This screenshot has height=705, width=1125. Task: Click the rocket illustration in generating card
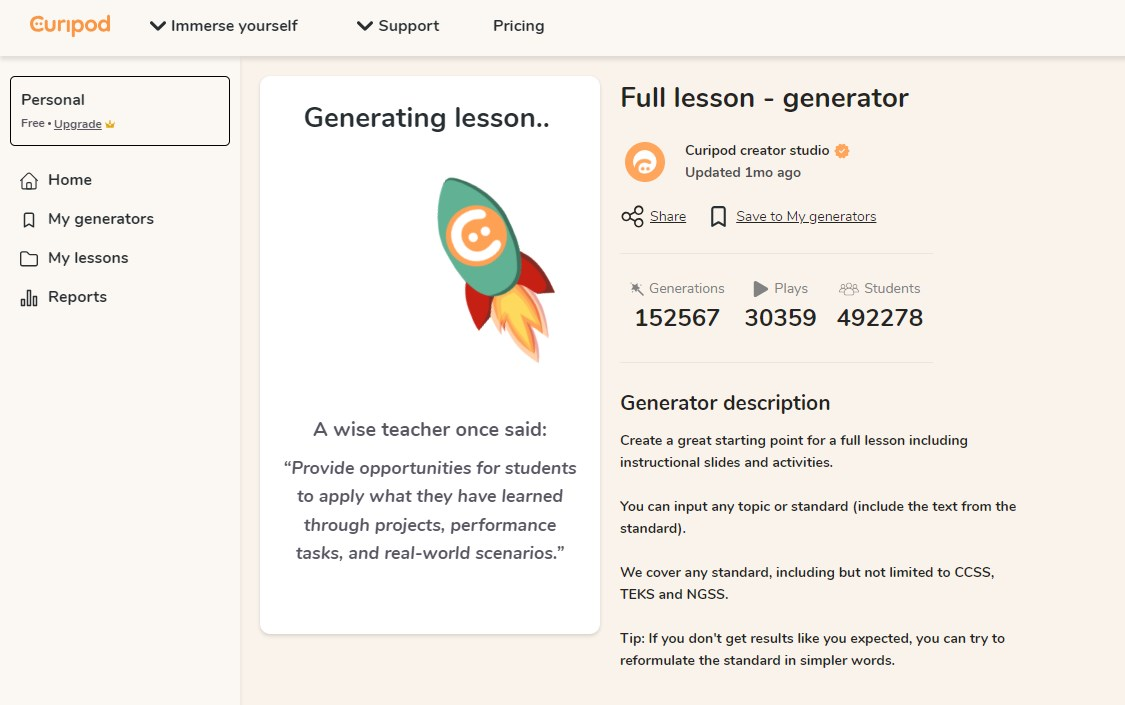[x=495, y=269]
